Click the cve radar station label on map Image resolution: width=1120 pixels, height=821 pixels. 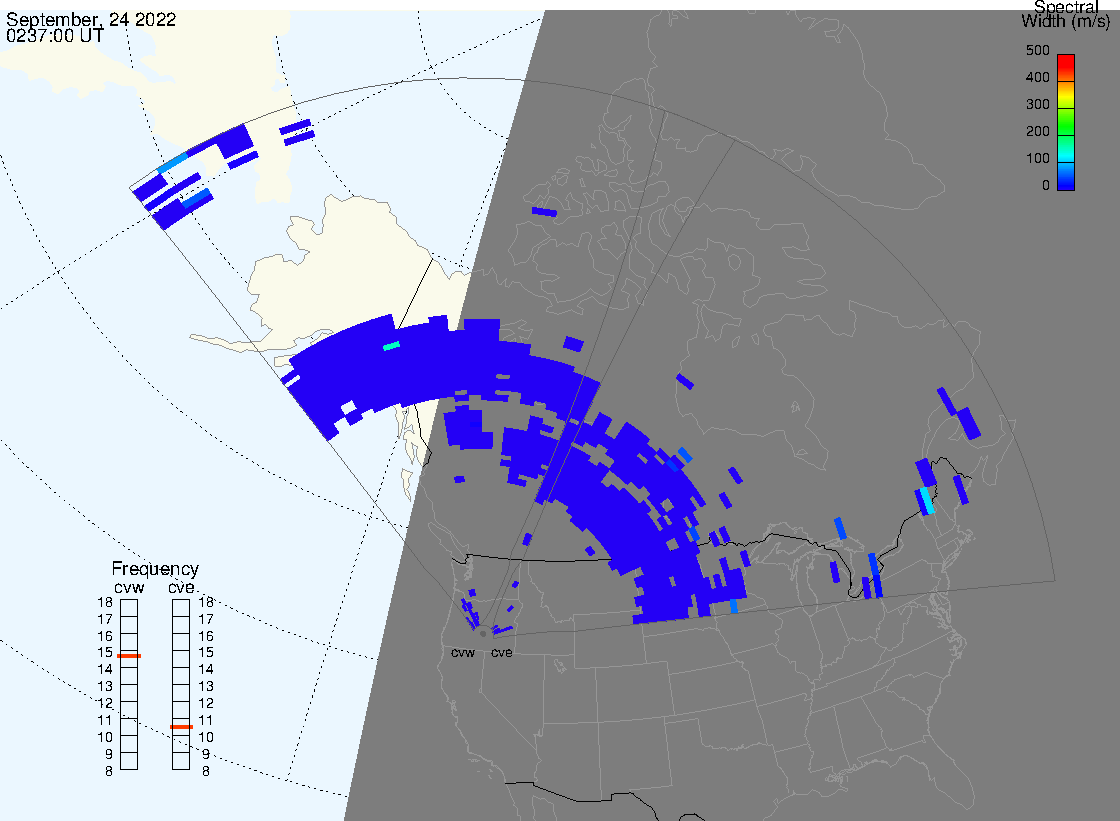pos(501,653)
